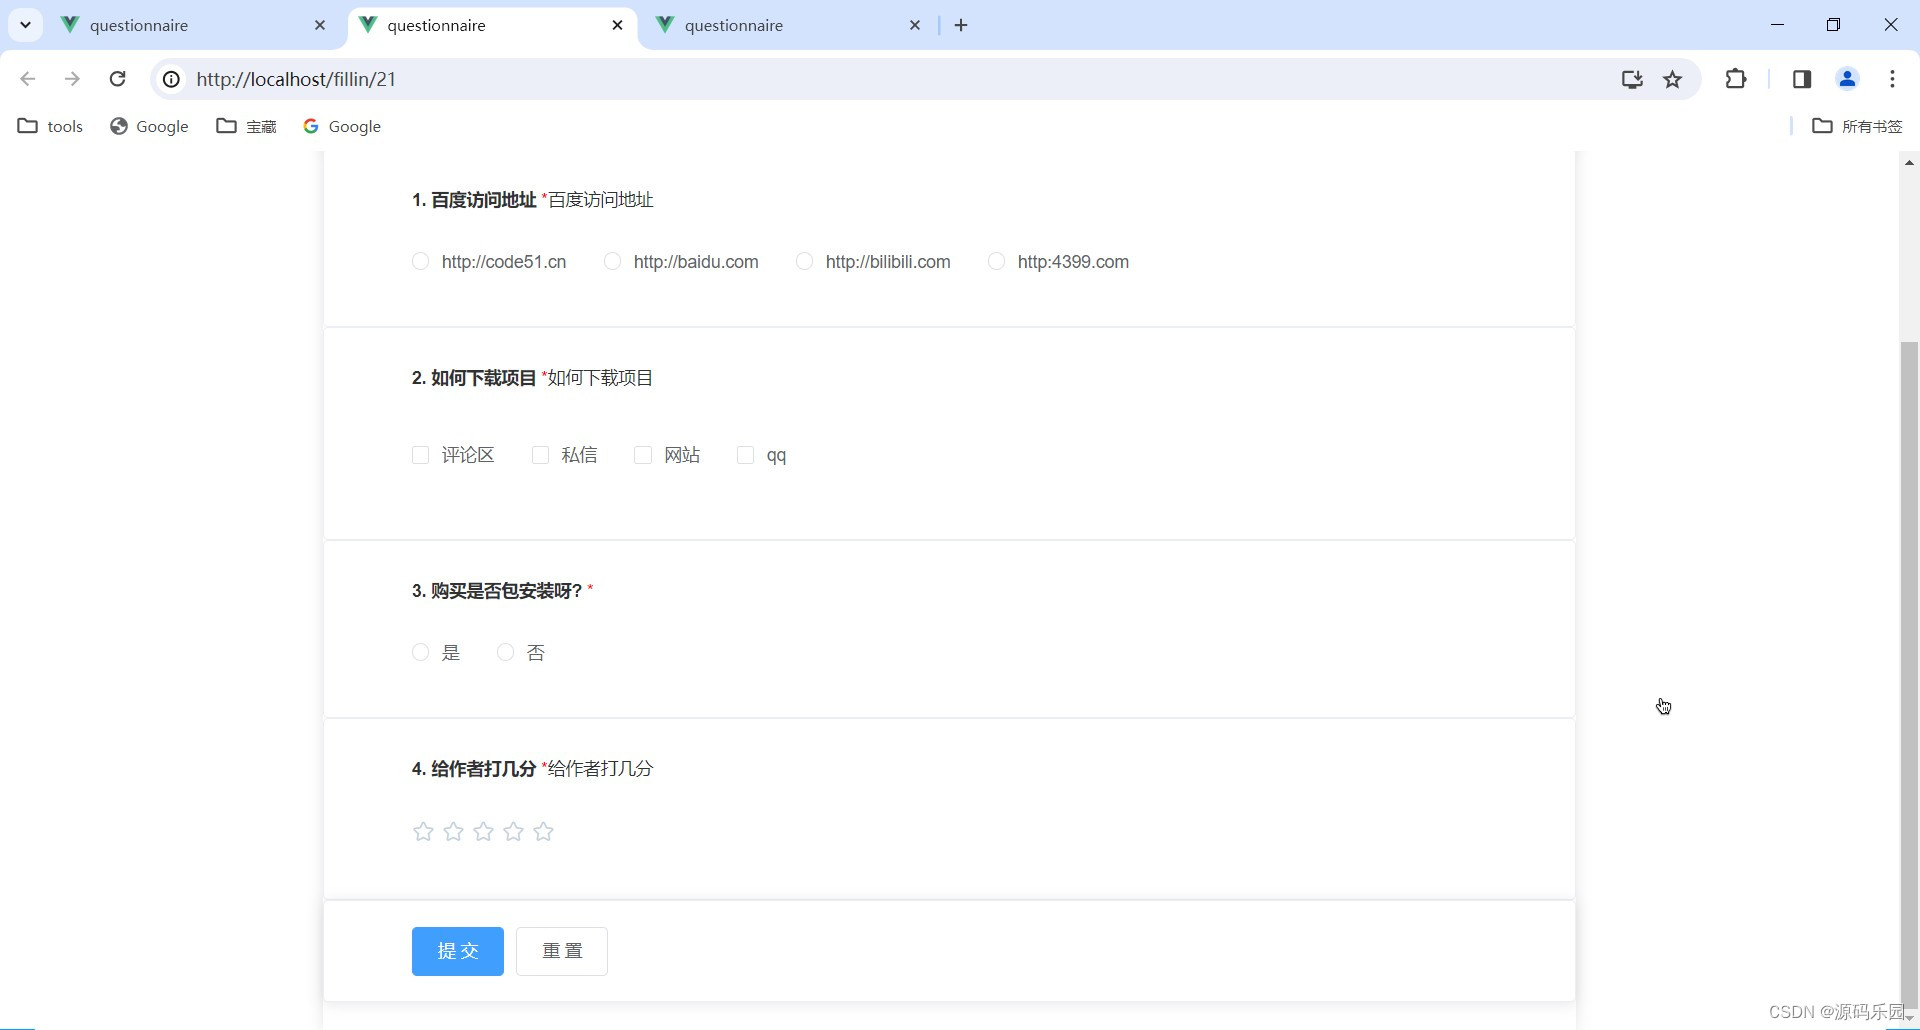Open the 所有书签 bookmarks folder
The width and height of the screenshot is (1920, 1030).
click(x=1869, y=126)
